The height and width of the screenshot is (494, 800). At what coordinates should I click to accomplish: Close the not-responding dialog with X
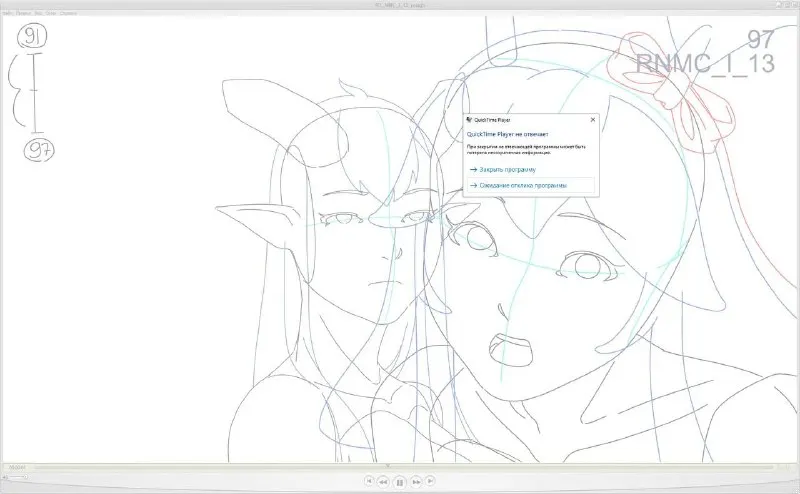point(592,119)
